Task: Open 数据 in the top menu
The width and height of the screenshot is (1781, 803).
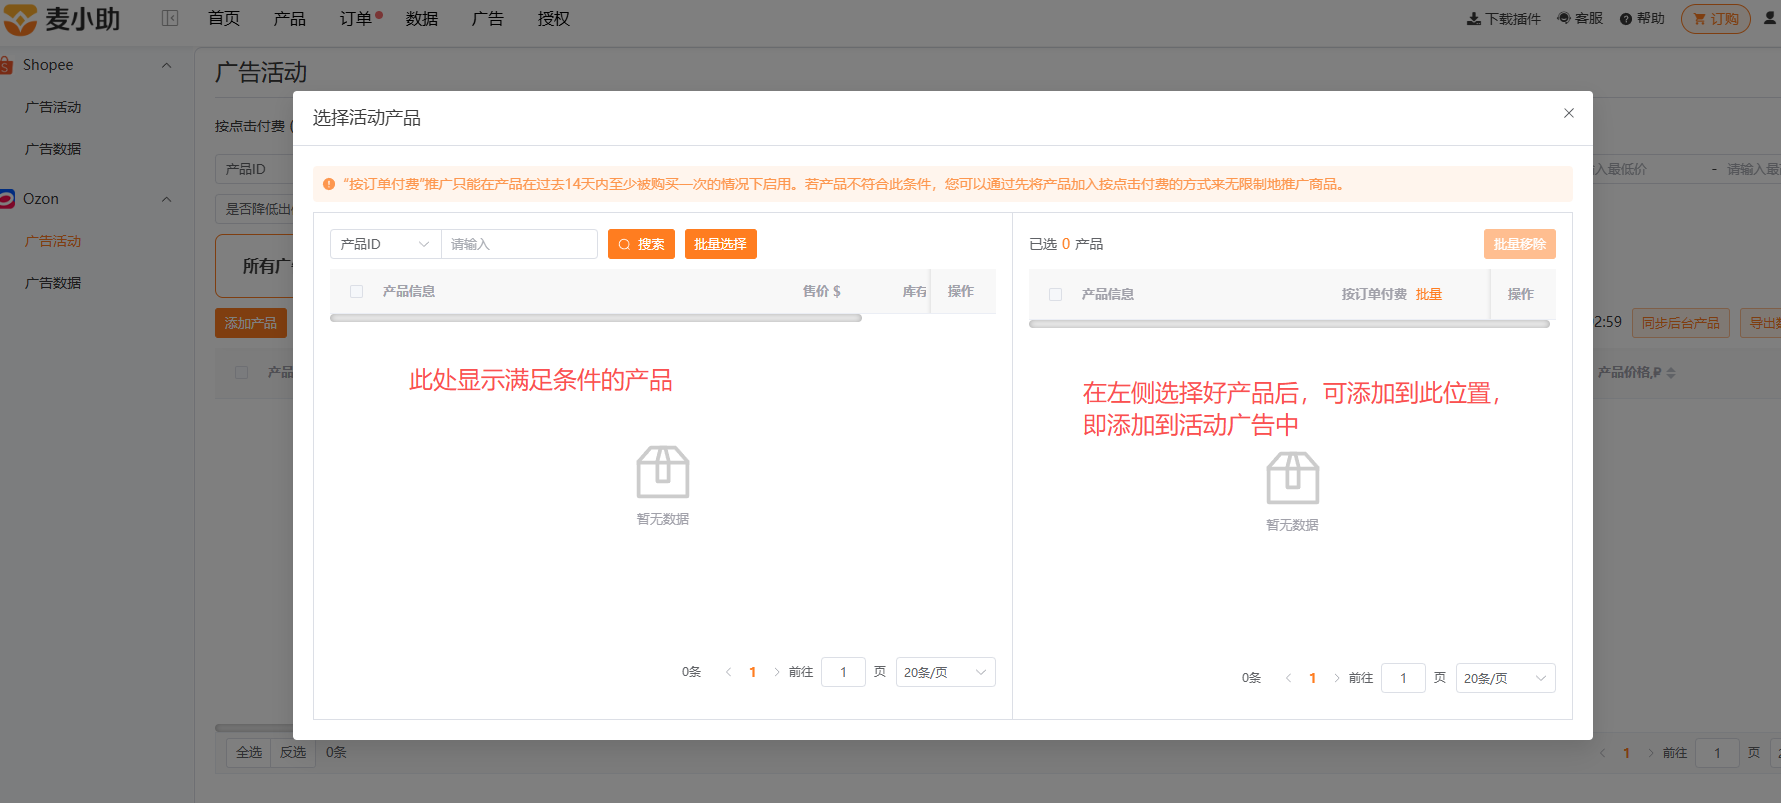Action: [x=422, y=18]
